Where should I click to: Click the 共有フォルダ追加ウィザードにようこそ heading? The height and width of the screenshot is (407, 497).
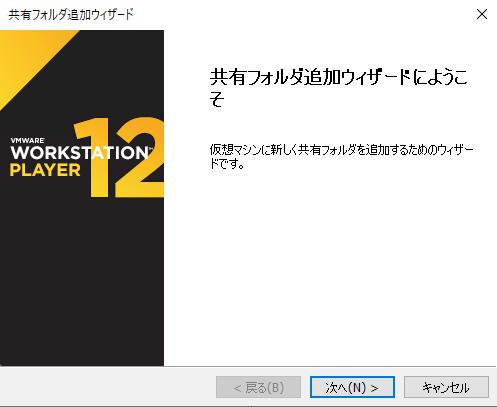pyautogui.click(x=338, y=87)
